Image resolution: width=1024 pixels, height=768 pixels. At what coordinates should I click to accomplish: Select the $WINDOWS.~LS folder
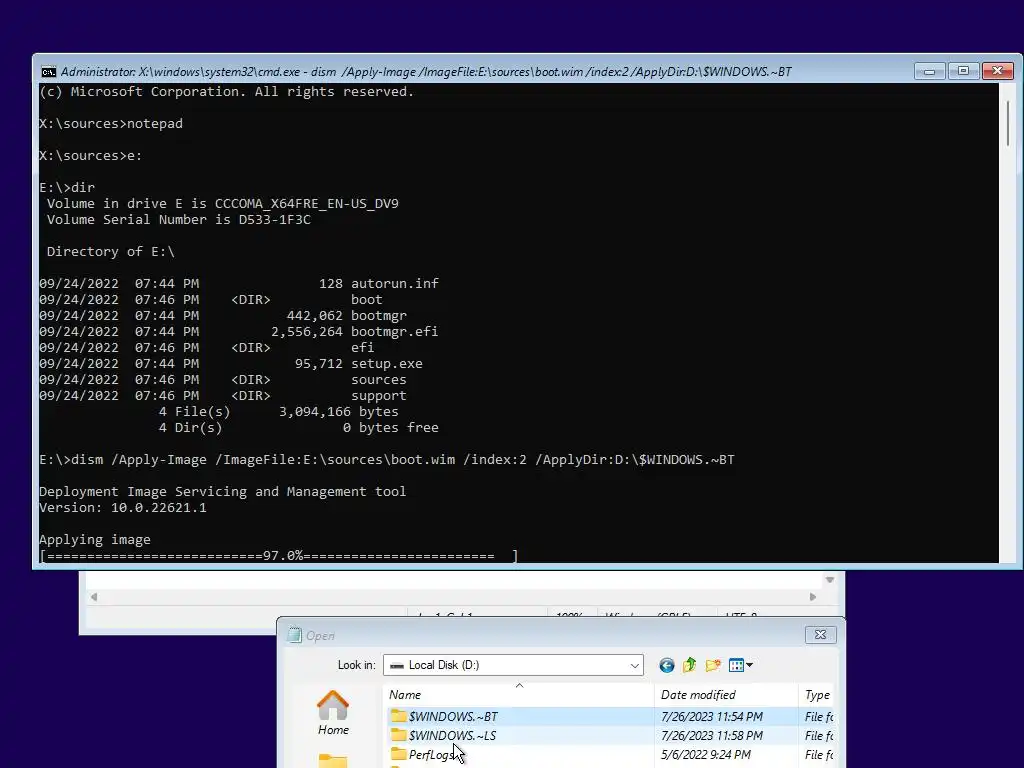[x=452, y=735]
